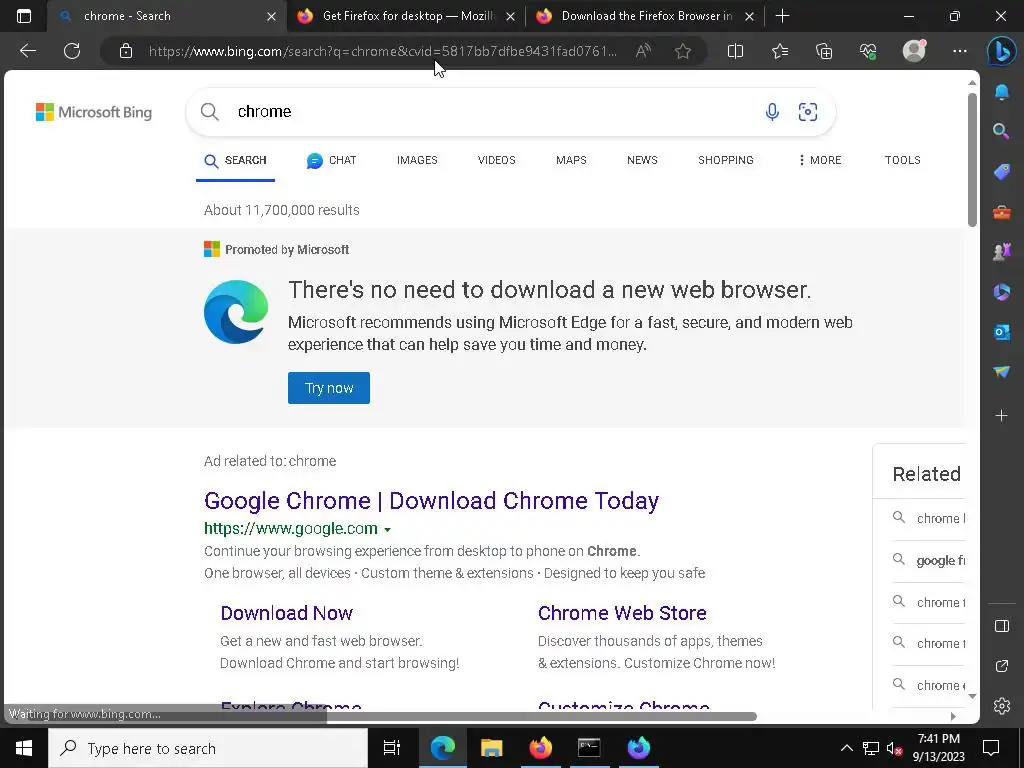Click the vertical page scrollbar thumb
The width and height of the screenshot is (1024, 768).
972,160
